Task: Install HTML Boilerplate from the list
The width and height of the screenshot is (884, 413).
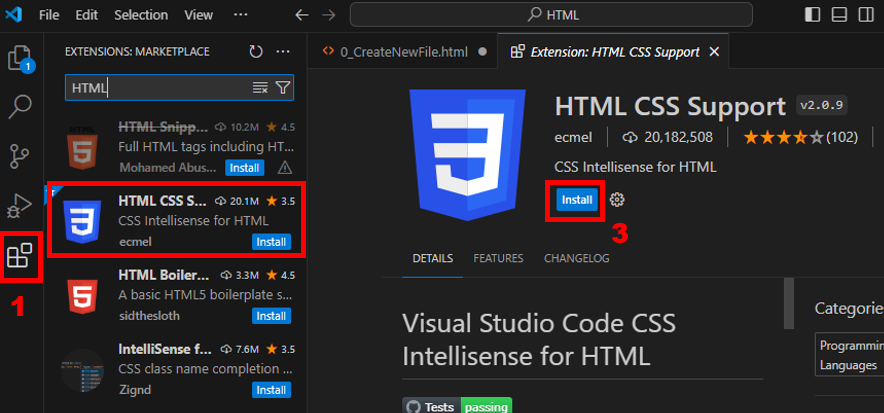Action: [x=271, y=316]
